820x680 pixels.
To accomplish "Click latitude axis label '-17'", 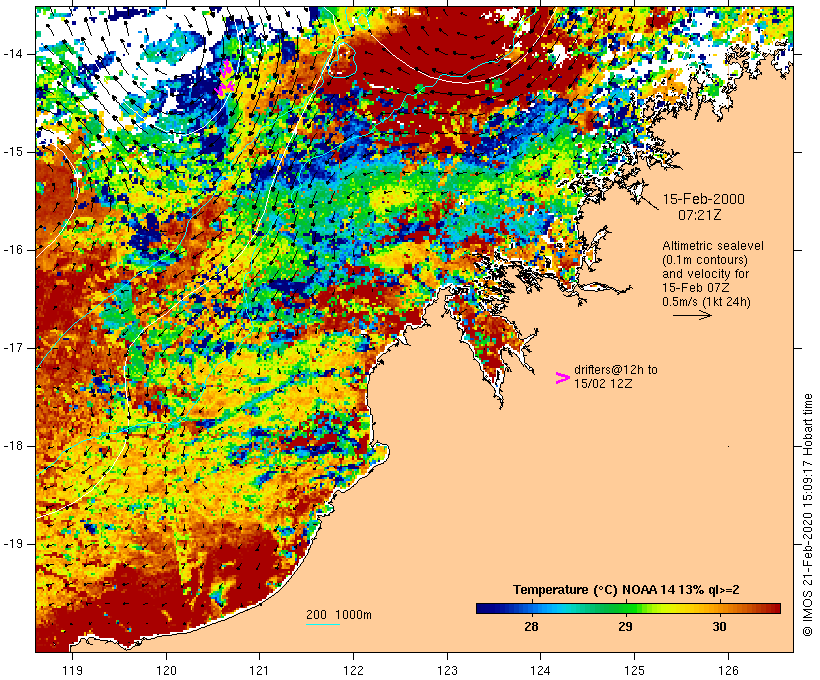I will coord(12,348).
